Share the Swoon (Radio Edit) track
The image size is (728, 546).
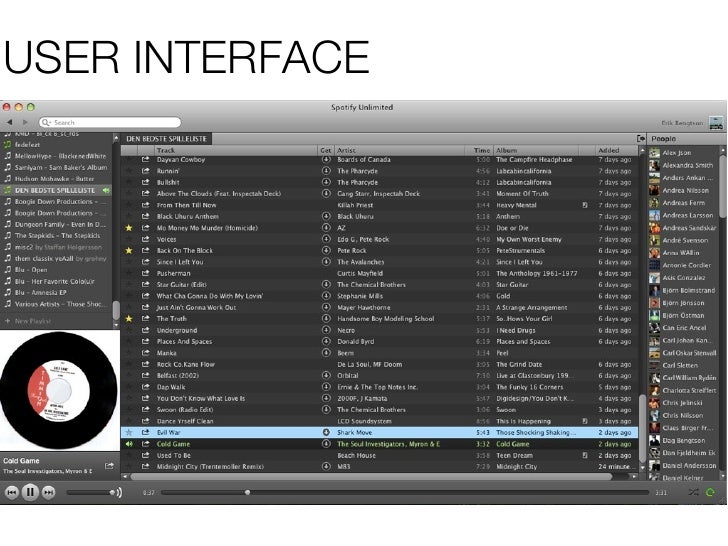pos(145,410)
